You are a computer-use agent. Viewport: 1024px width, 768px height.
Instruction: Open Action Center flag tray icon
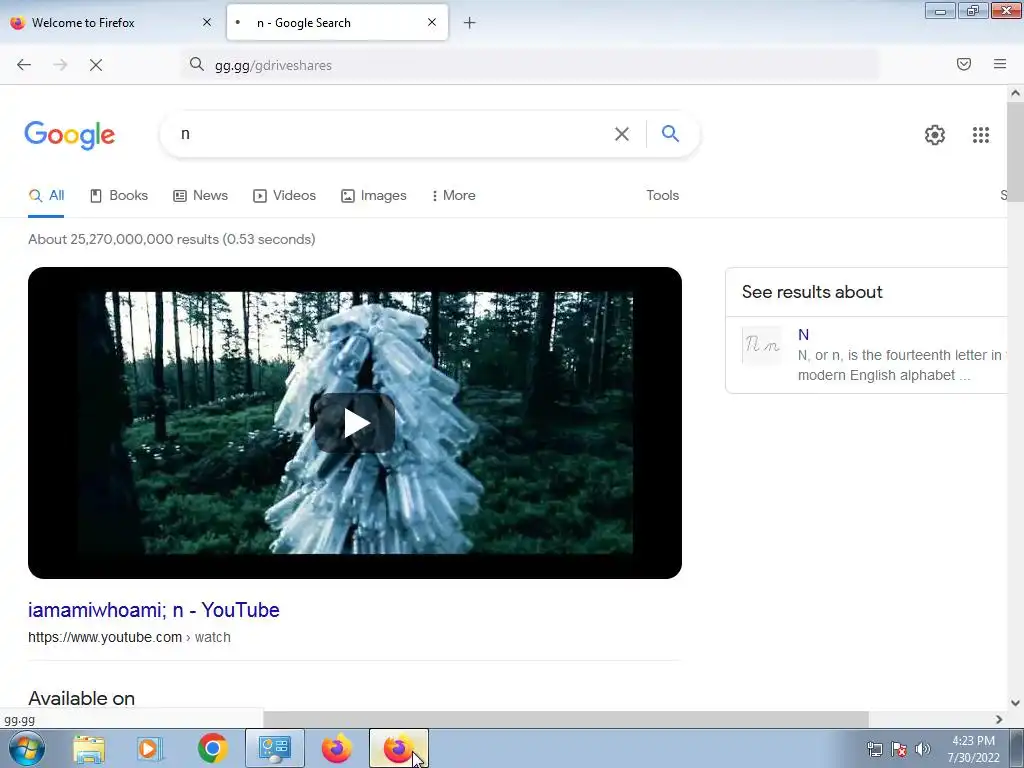click(x=899, y=749)
